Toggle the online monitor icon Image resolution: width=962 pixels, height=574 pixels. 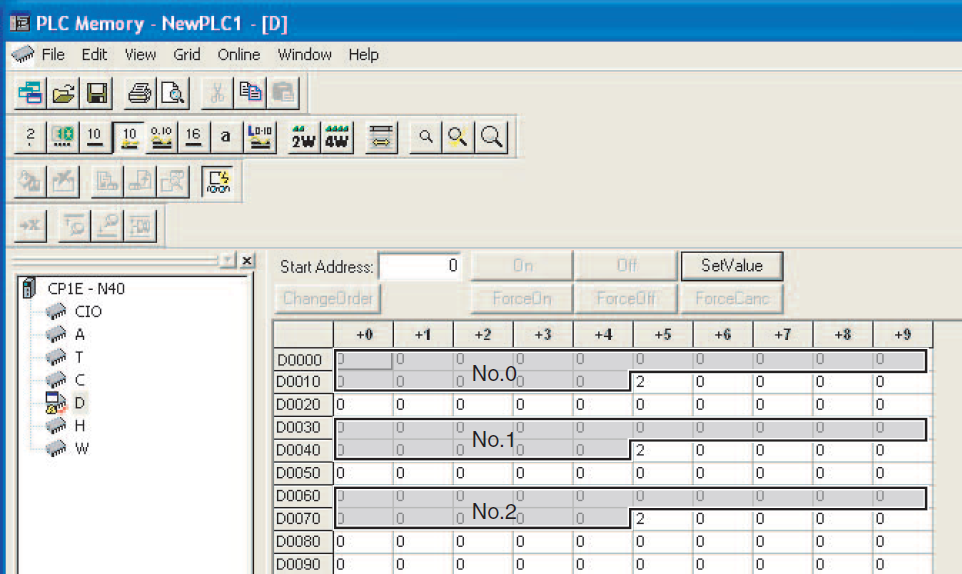point(218,182)
